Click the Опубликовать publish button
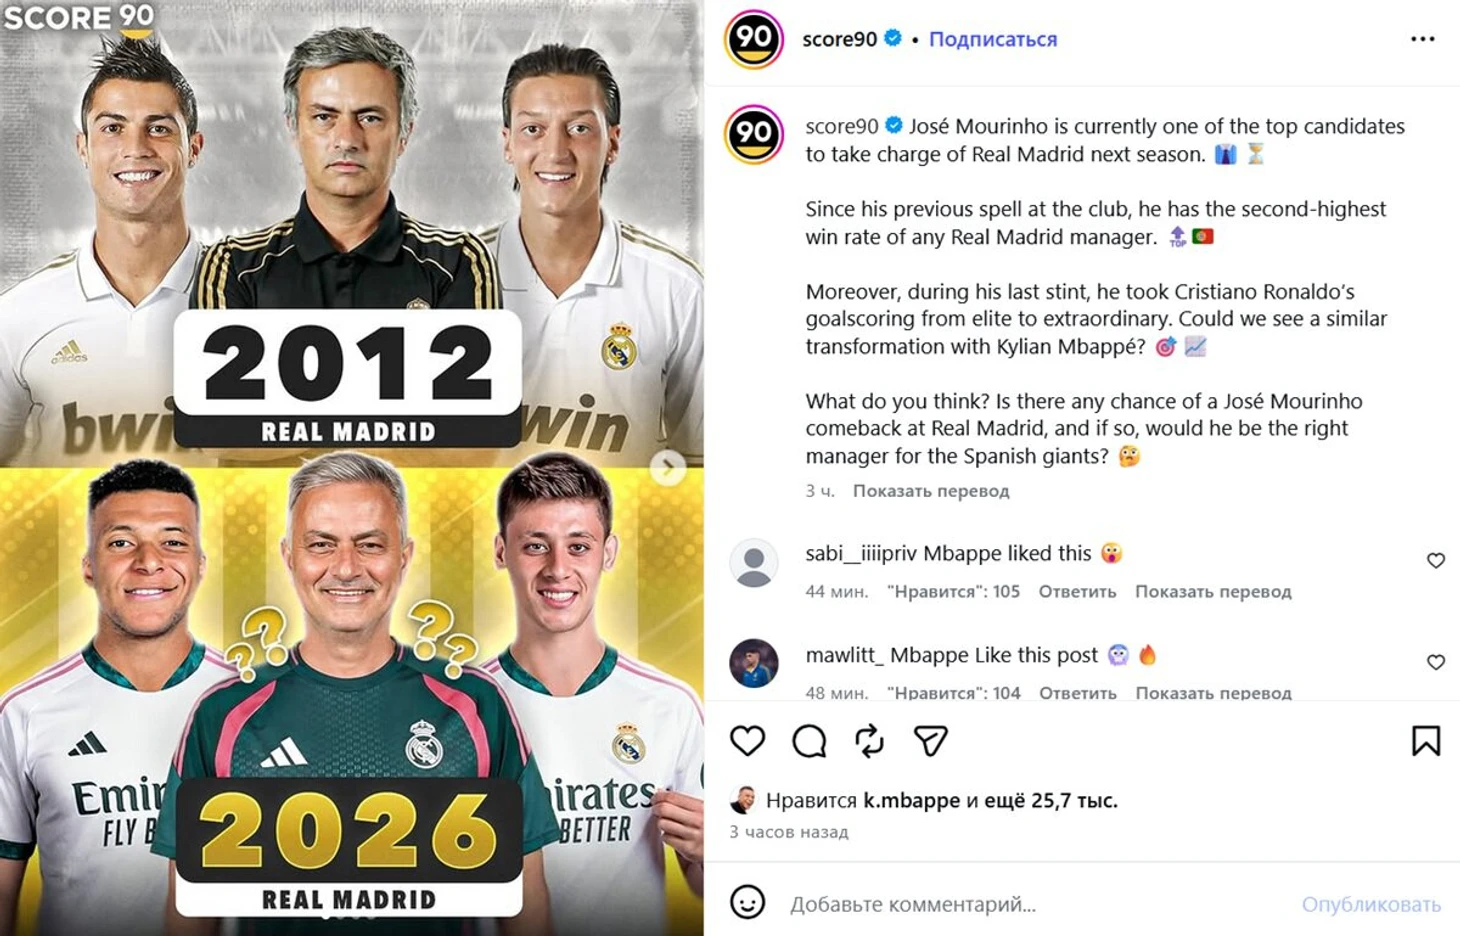The image size is (1460, 936). (x=1371, y=904)
